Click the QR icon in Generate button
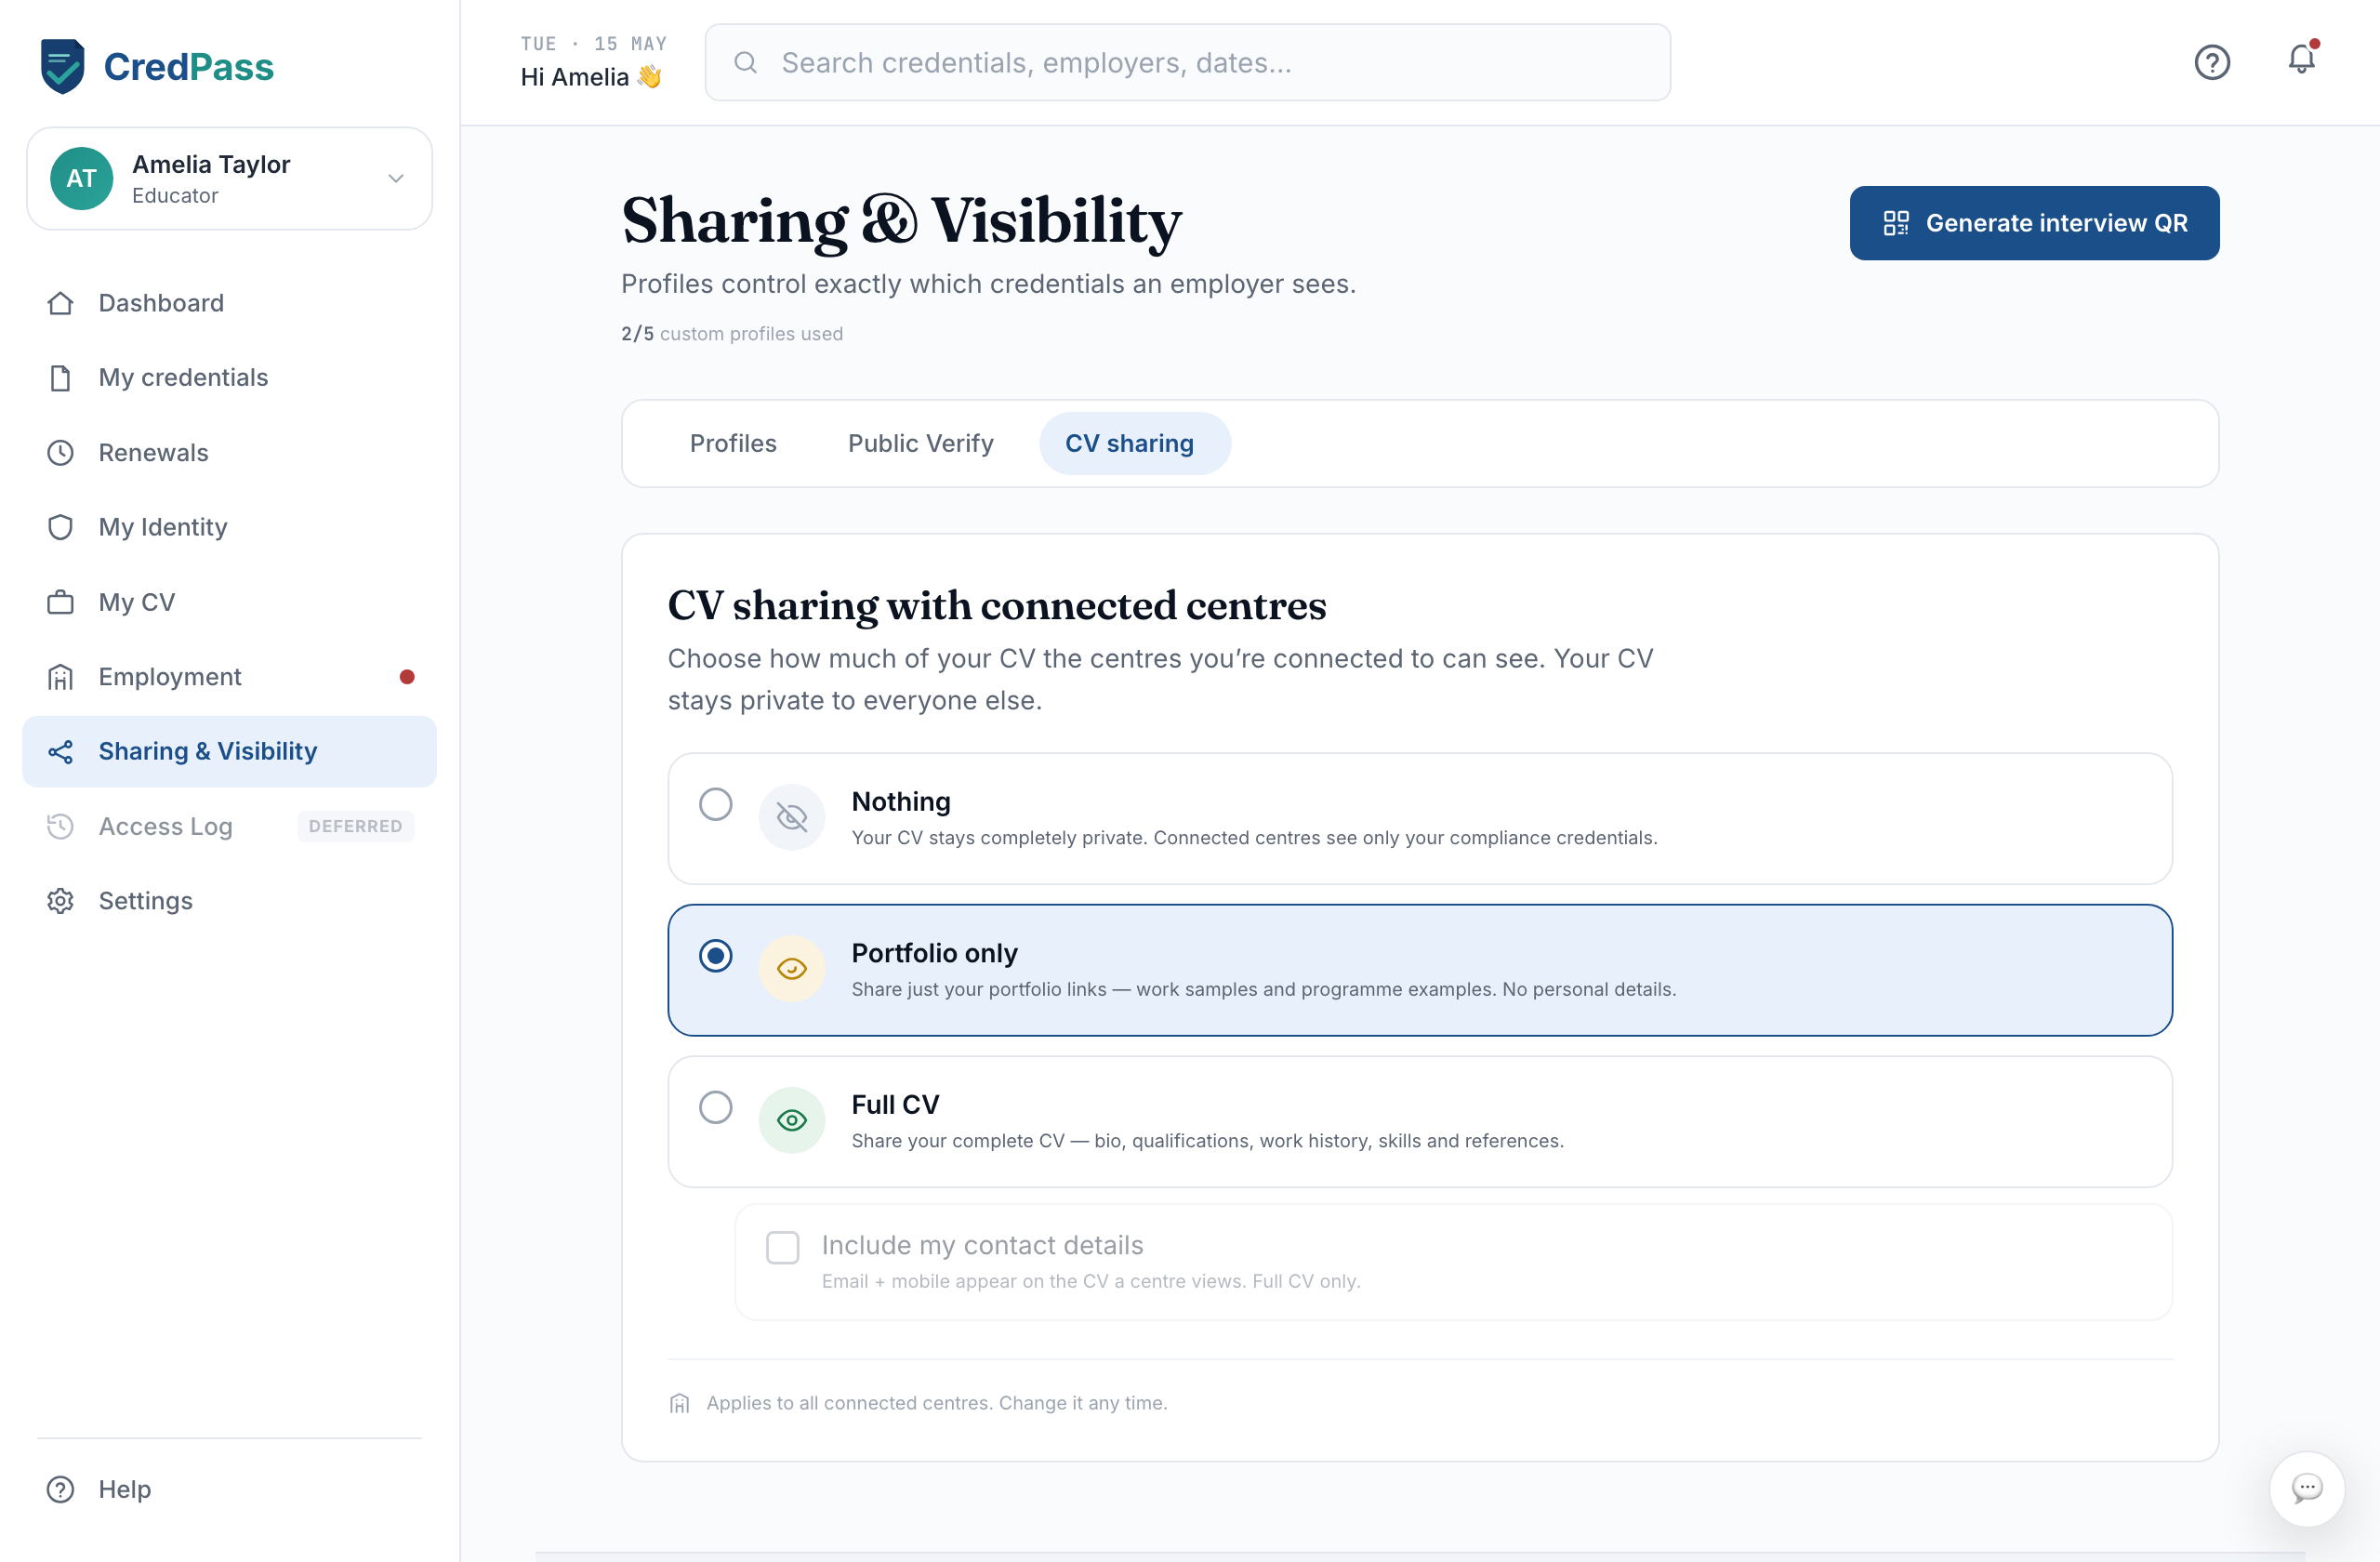The width and height of the screenshot is (2380, 1562). click(x=1896, y=223)
